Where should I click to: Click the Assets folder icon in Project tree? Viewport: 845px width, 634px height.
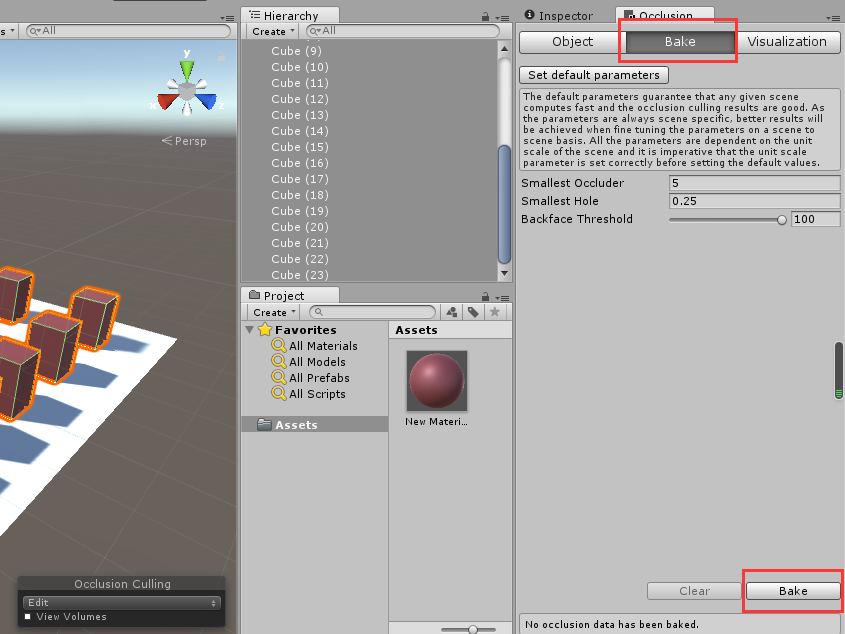264,424
